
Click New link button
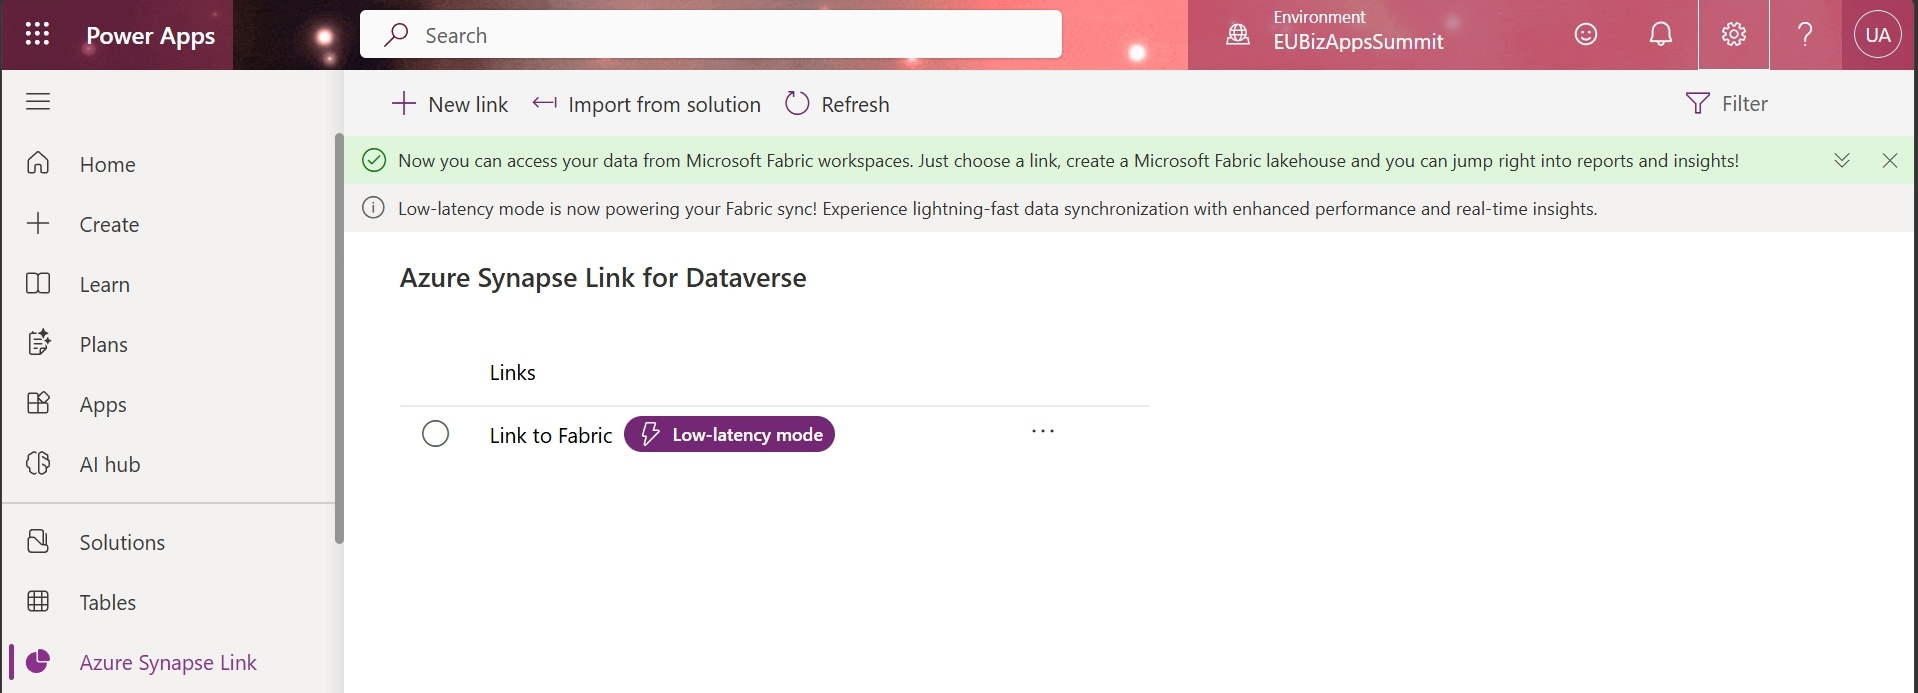[x=450, y=104]
